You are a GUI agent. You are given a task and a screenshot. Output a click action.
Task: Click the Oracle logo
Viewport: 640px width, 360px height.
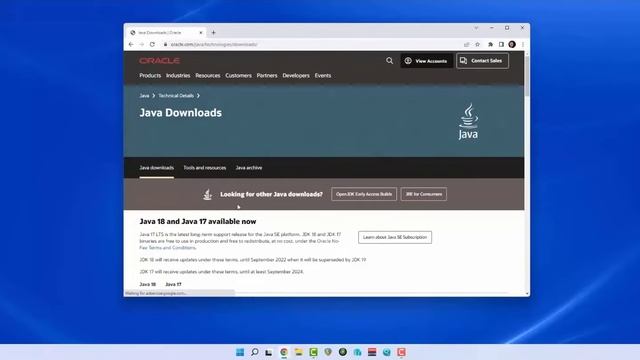[159, 61]
